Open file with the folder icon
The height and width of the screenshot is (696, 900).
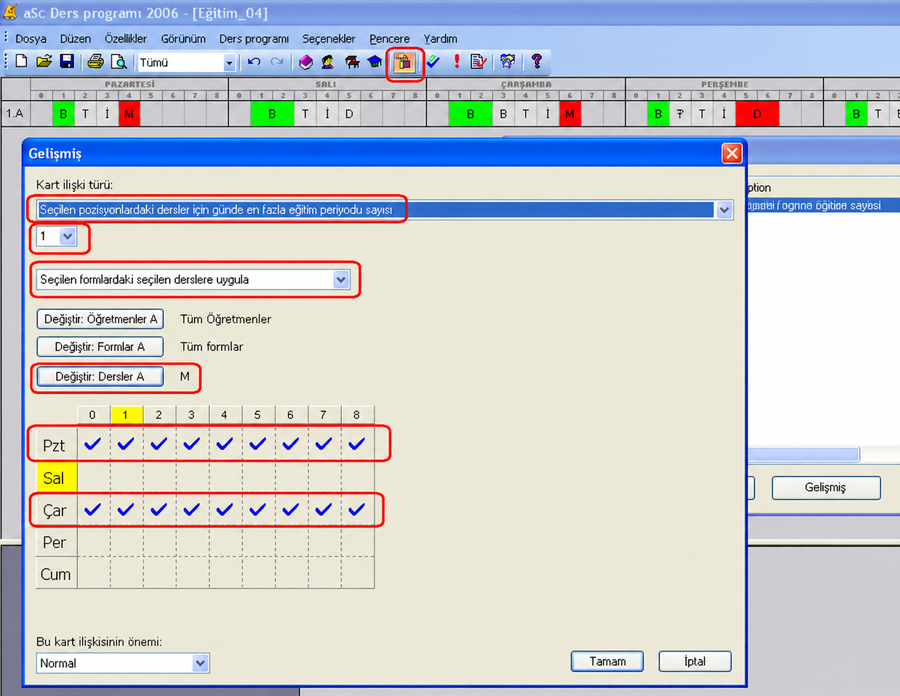(x=44, y=61)
